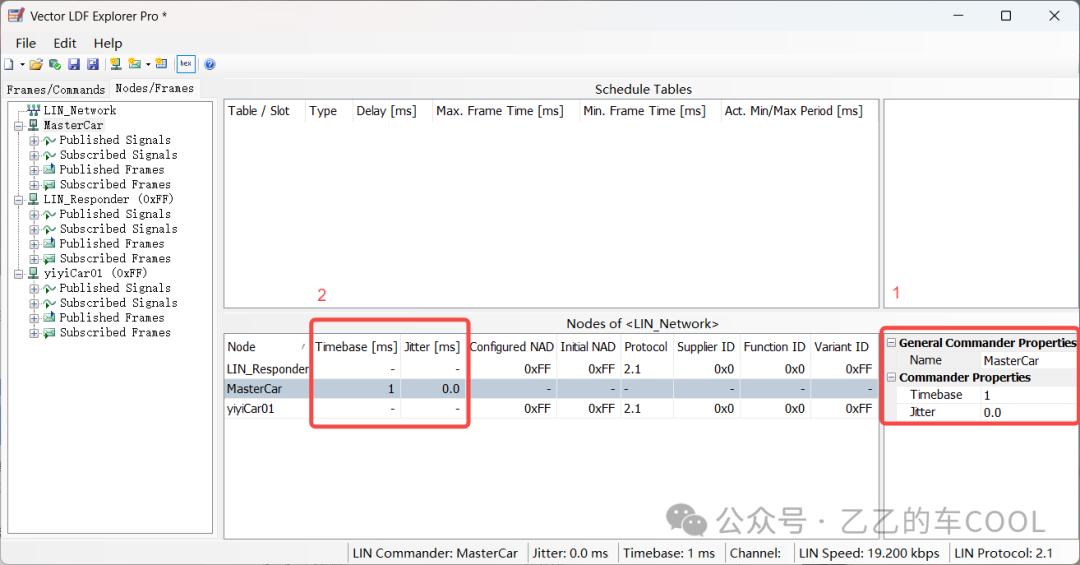Collapse General Commander Properties section
This screenshot has height=565, width=1080.
(891, 342)
